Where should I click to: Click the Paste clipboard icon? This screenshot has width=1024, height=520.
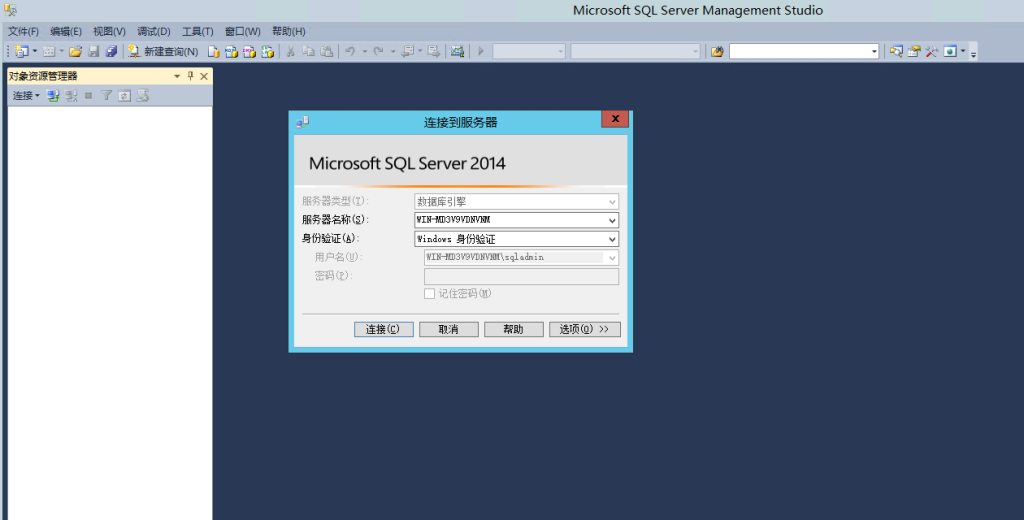327,51
